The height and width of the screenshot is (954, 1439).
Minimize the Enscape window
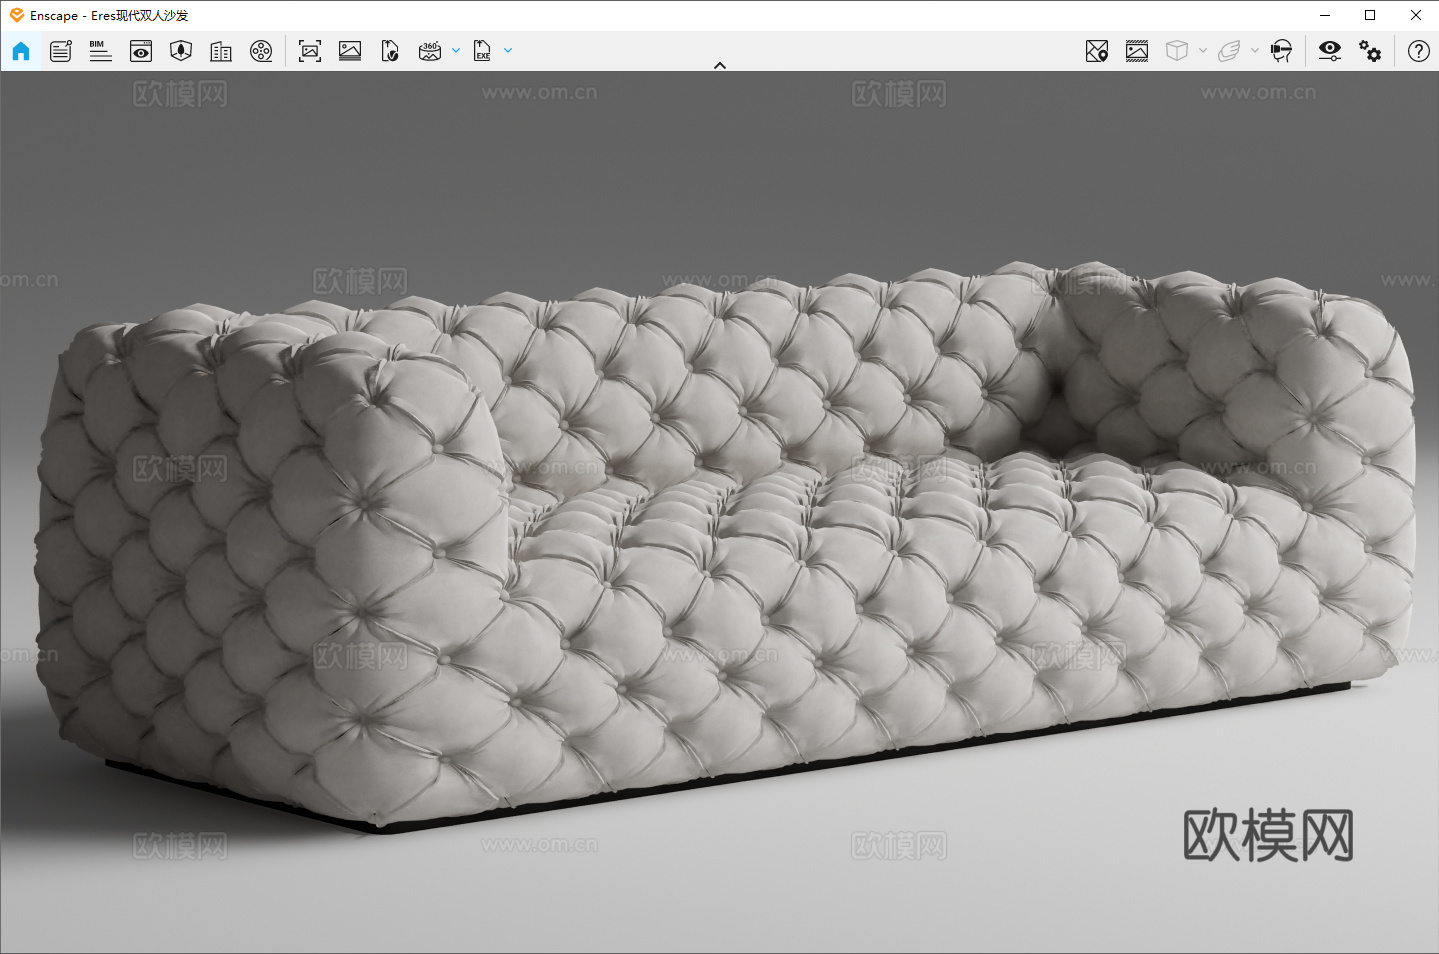click(x=1325, y=15)
